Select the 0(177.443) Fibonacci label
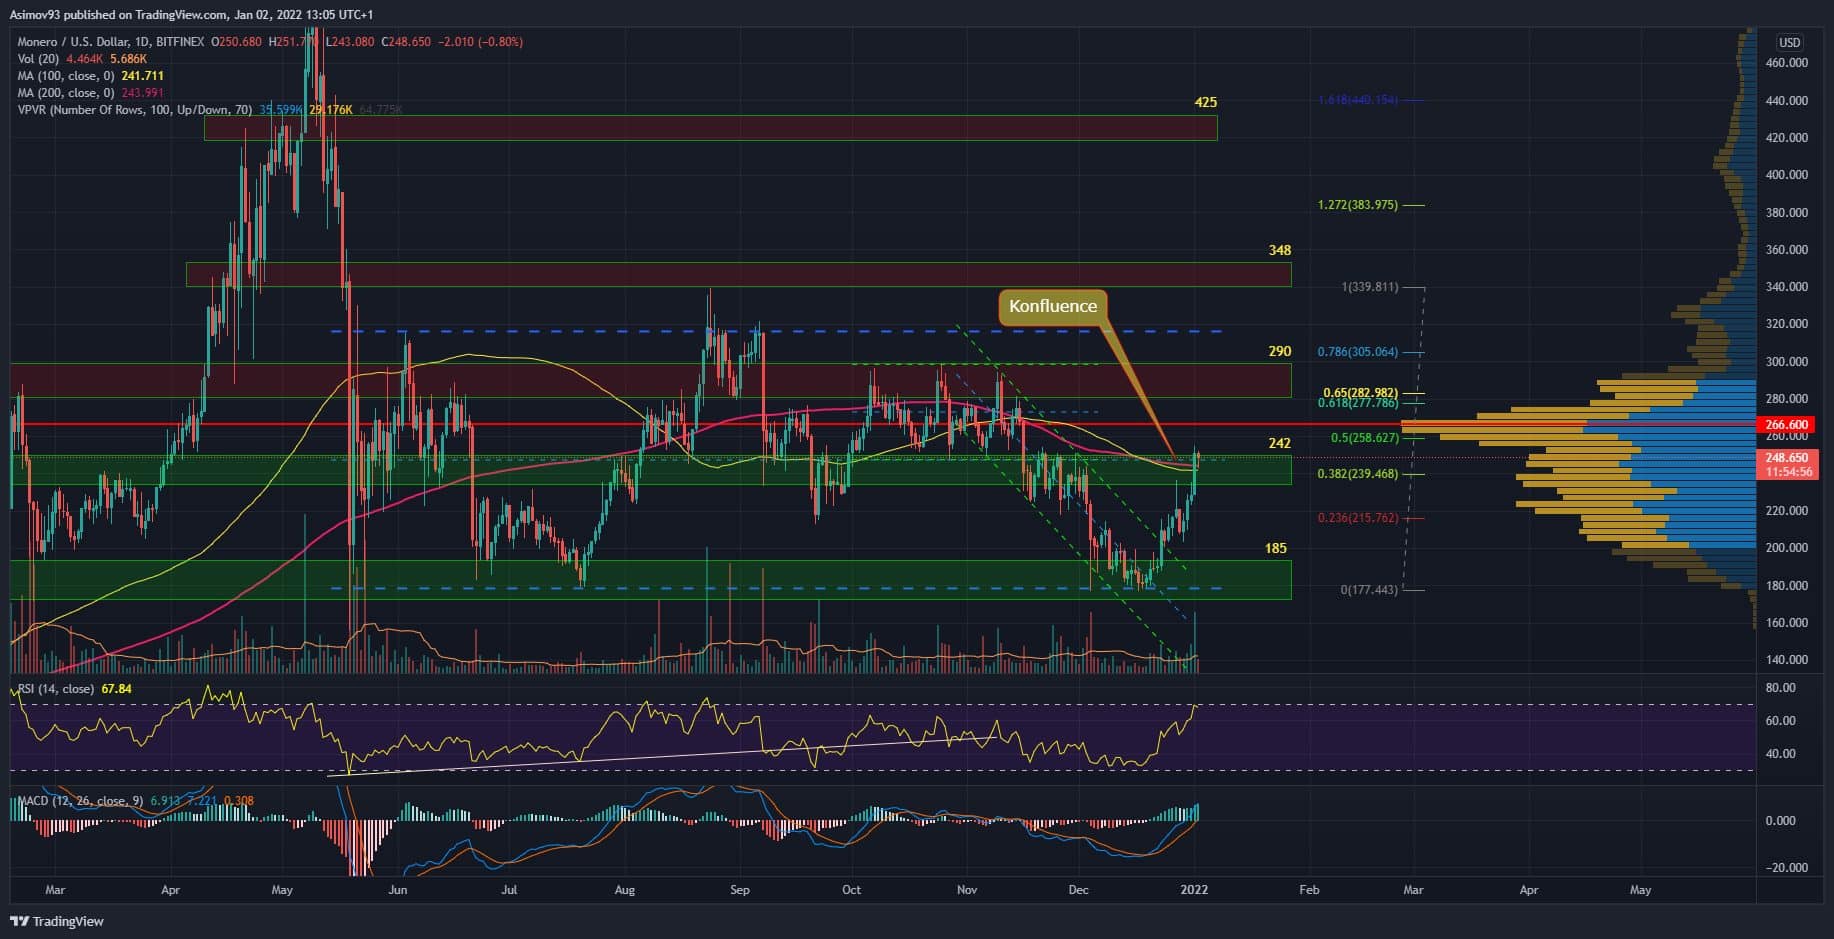Image resolution: width=1834 pixels, height=939 pixels. click(x=1370, y=590)
